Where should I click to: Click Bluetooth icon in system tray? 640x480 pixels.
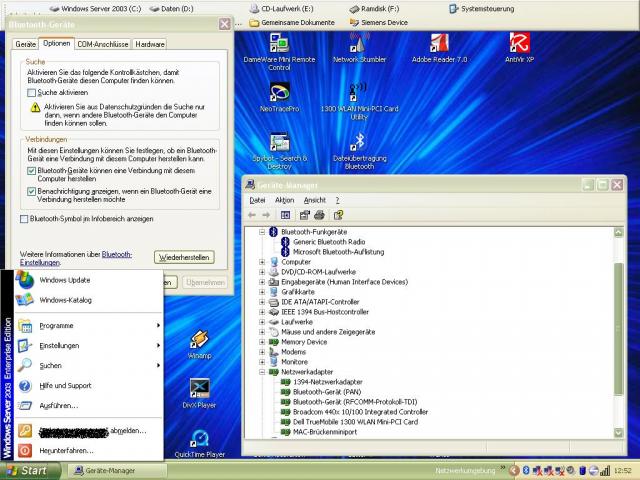coord(526,471)
